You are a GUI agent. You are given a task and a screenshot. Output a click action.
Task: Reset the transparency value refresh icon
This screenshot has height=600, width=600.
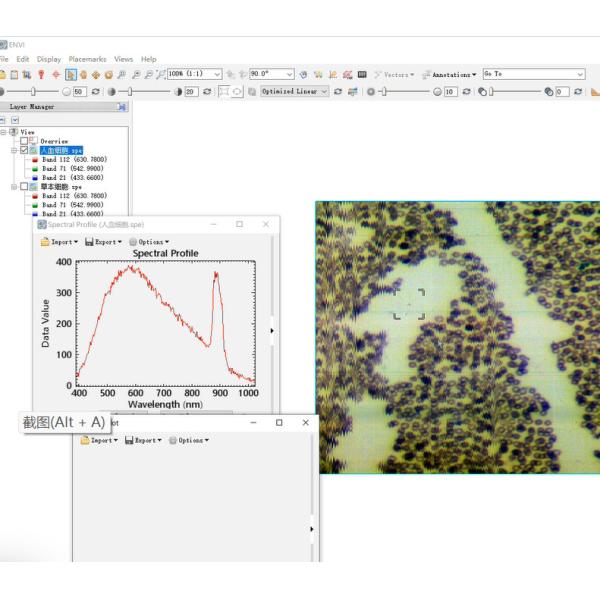click(577, 91)
